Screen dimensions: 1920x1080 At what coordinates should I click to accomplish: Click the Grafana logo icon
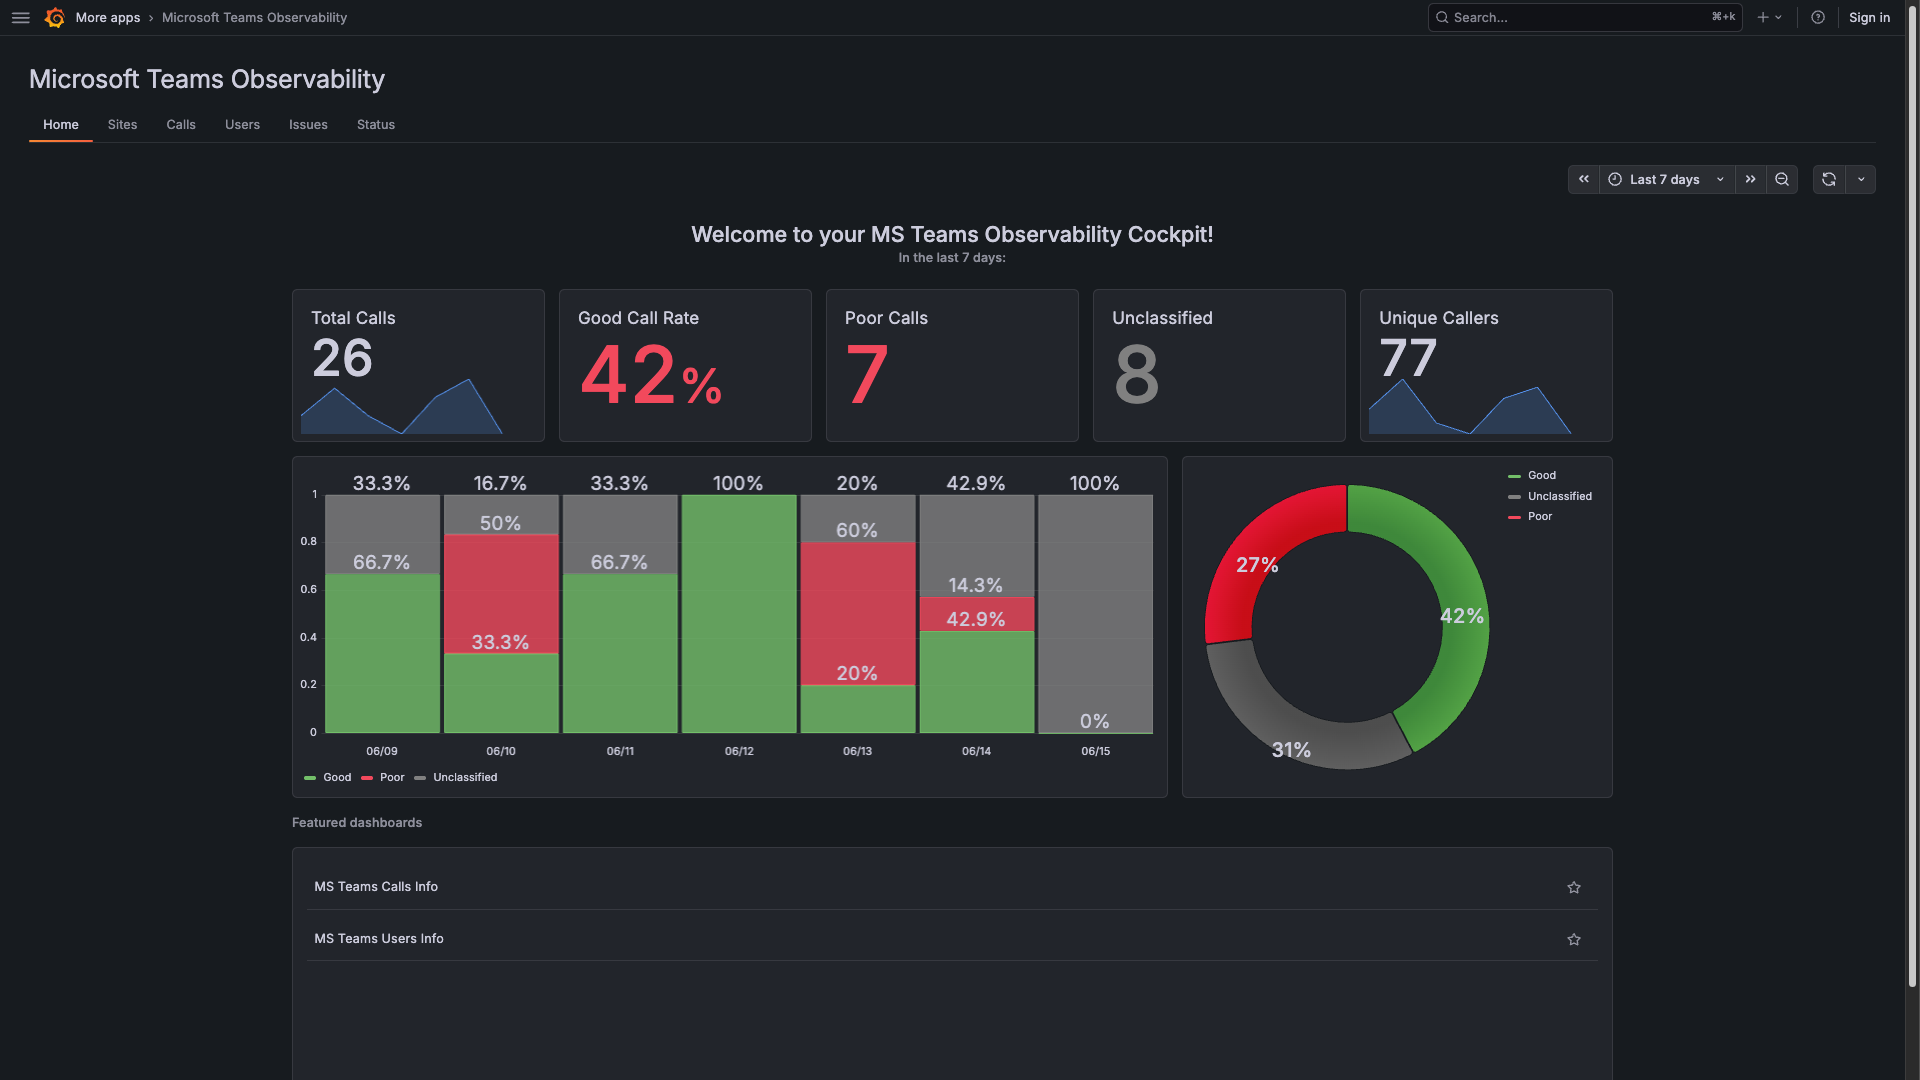(x=55, y=18)
